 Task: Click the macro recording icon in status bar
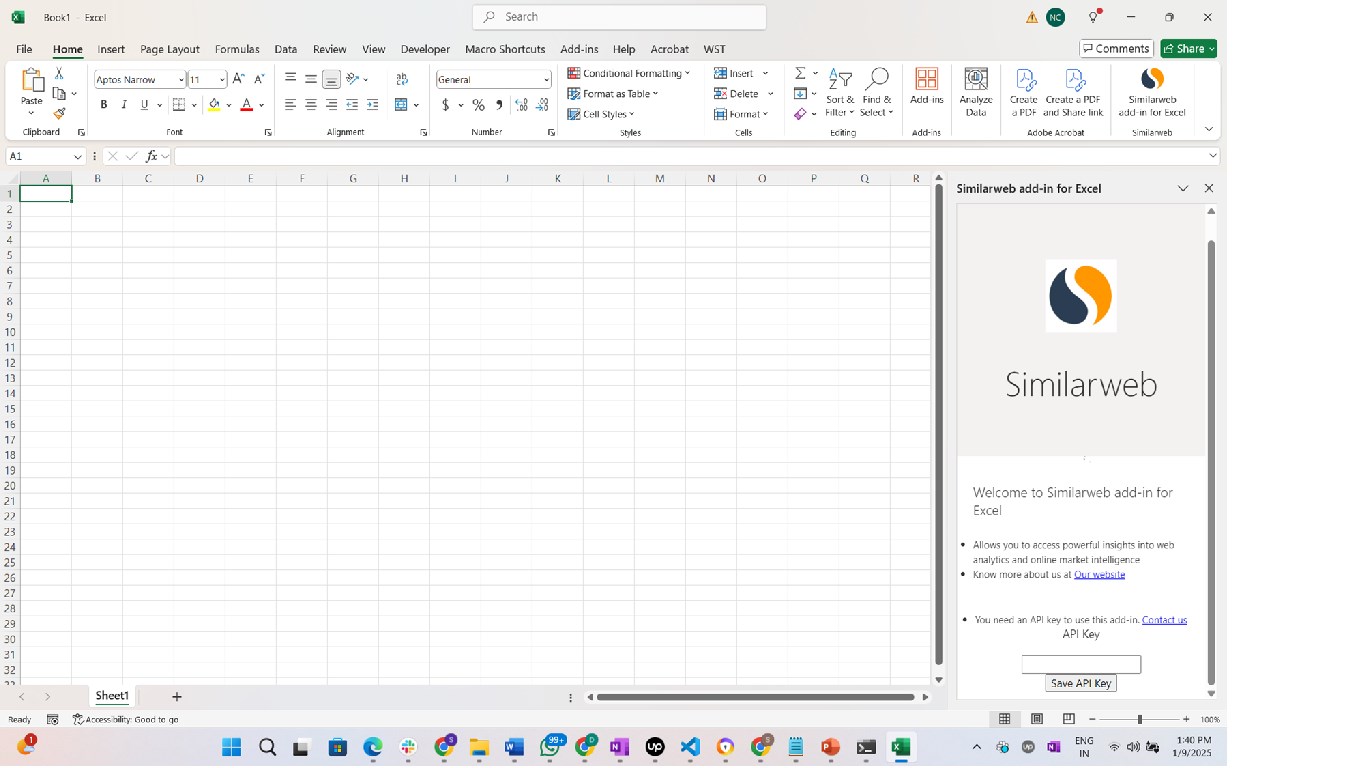coord(52,719)
